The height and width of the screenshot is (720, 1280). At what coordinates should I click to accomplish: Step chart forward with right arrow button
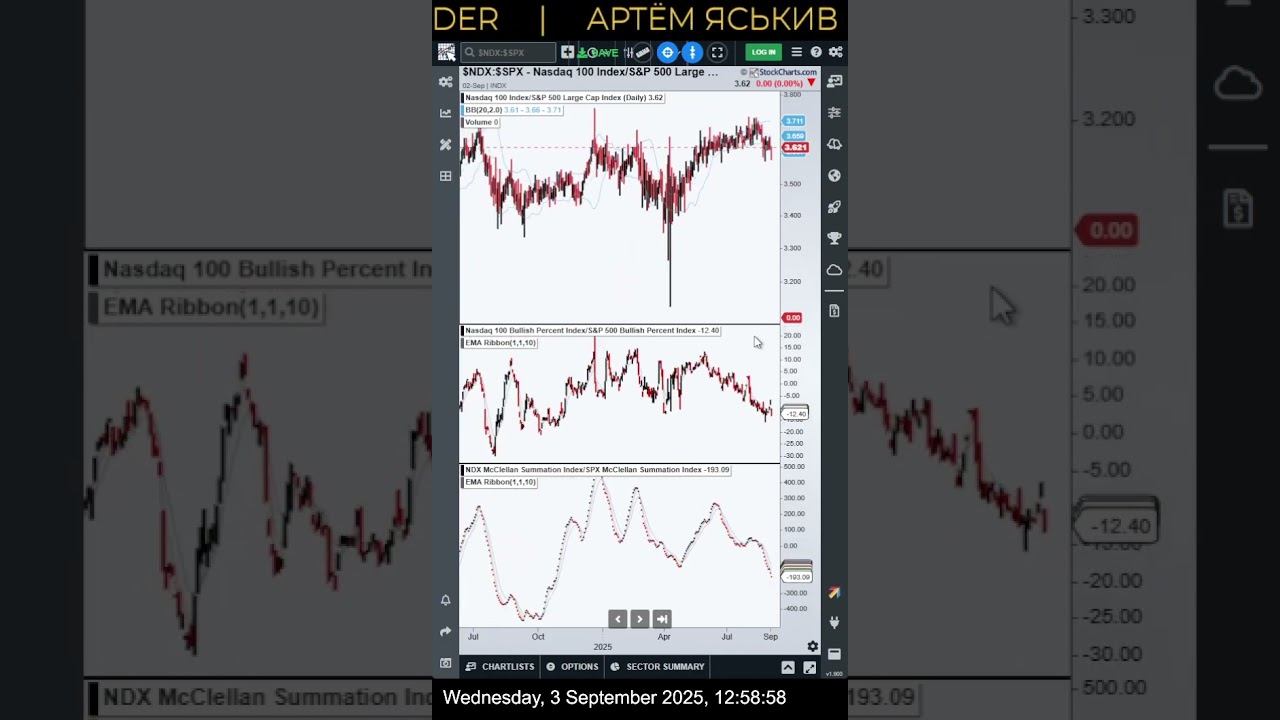click(640, 619)
